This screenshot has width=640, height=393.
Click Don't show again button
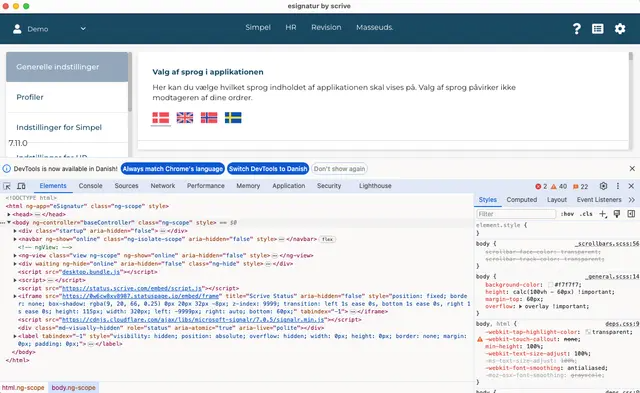tap(339, 169)
